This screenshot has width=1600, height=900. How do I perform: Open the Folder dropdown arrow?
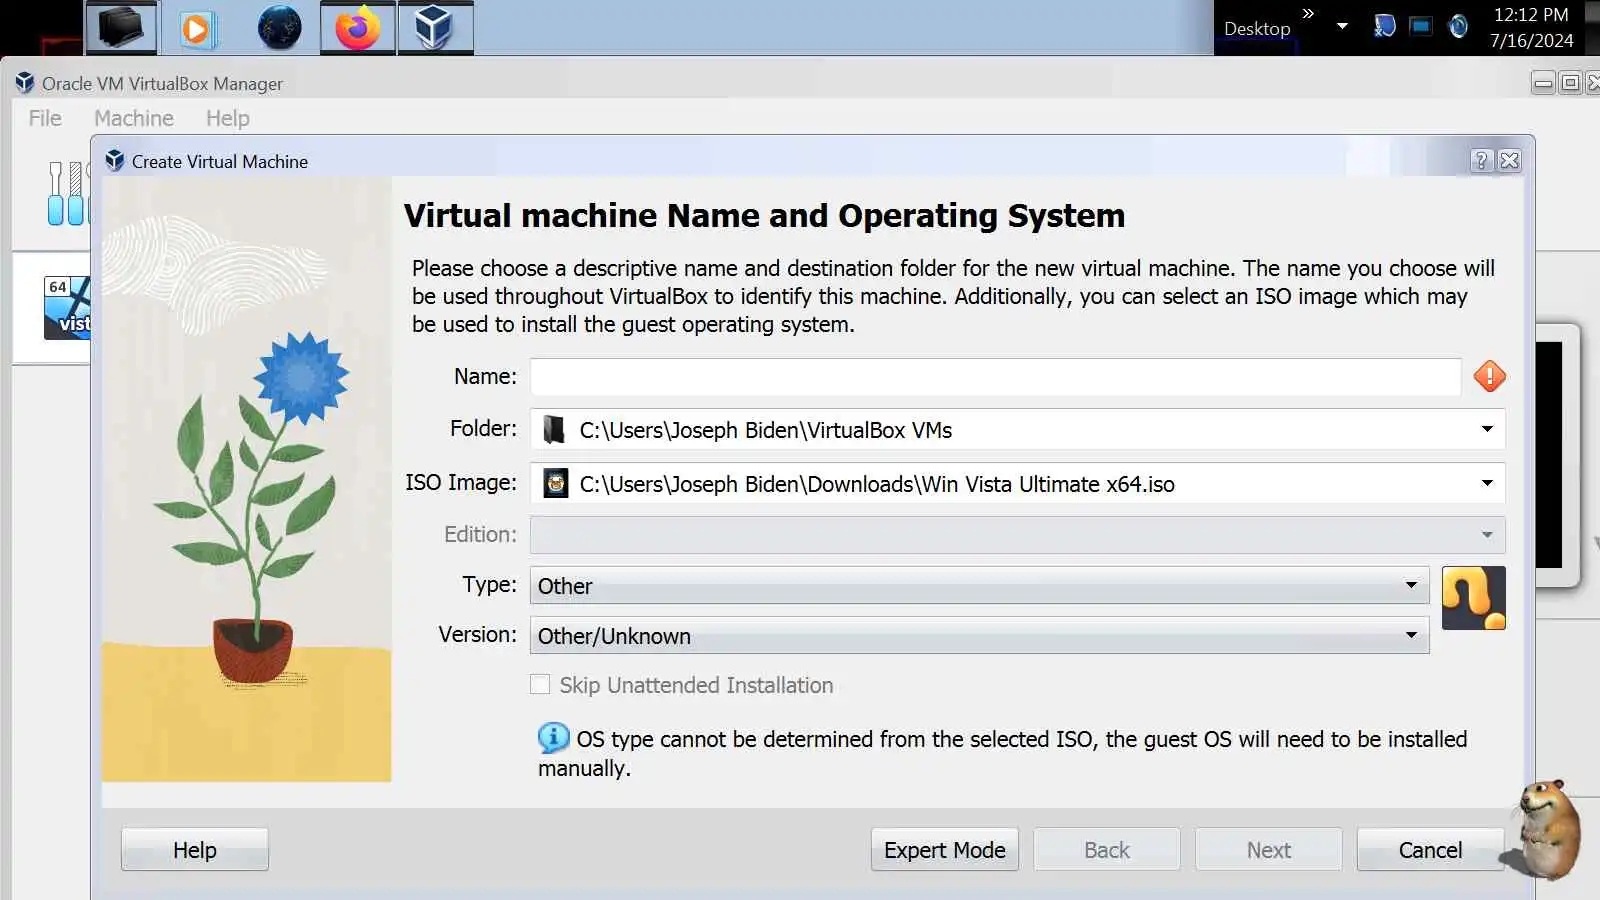1487,429
